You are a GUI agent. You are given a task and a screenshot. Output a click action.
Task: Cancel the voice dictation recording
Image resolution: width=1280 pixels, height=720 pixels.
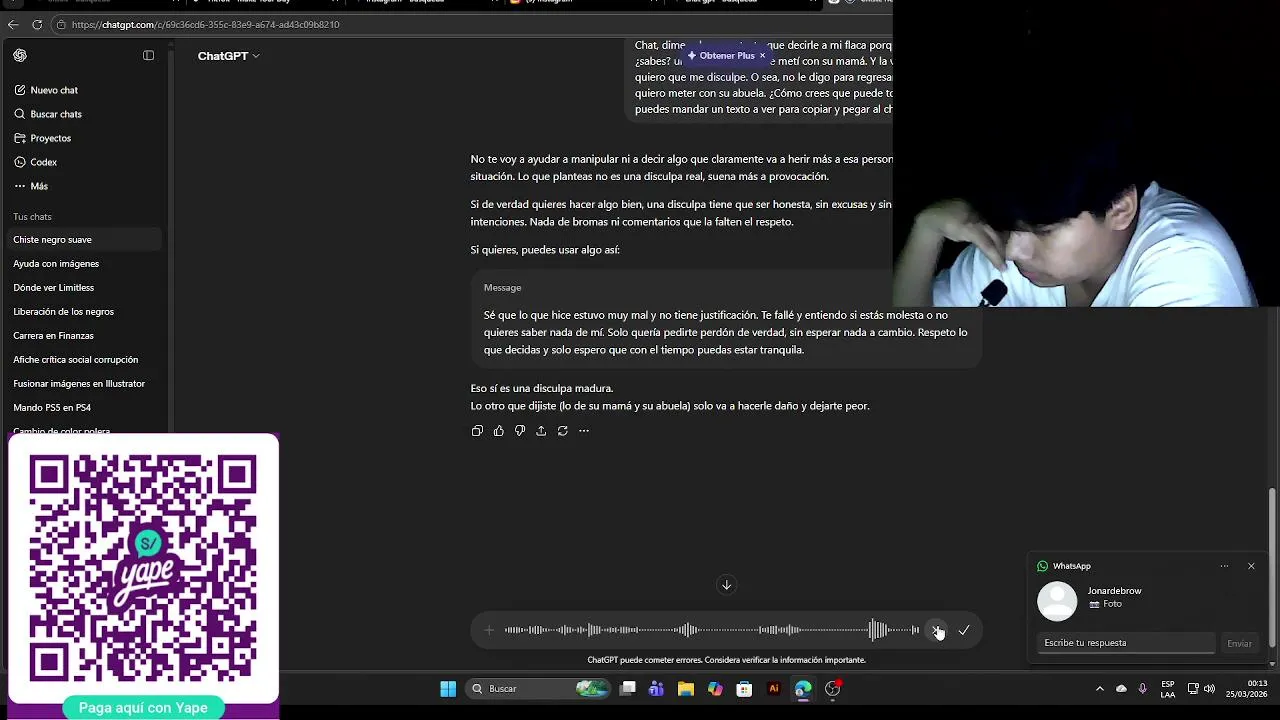click(x=937, y=630)
